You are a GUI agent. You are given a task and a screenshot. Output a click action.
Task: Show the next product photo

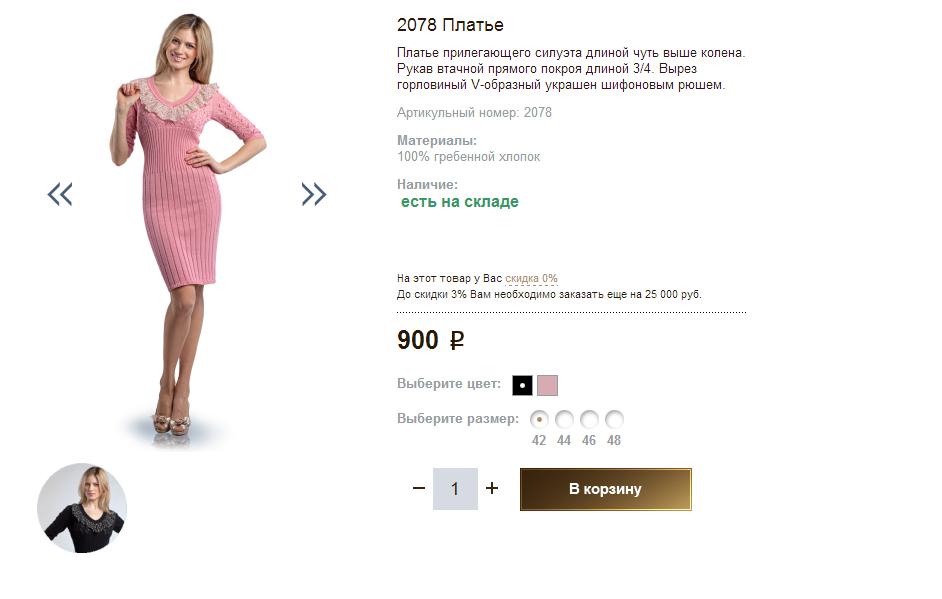click(x=314, y=194)
